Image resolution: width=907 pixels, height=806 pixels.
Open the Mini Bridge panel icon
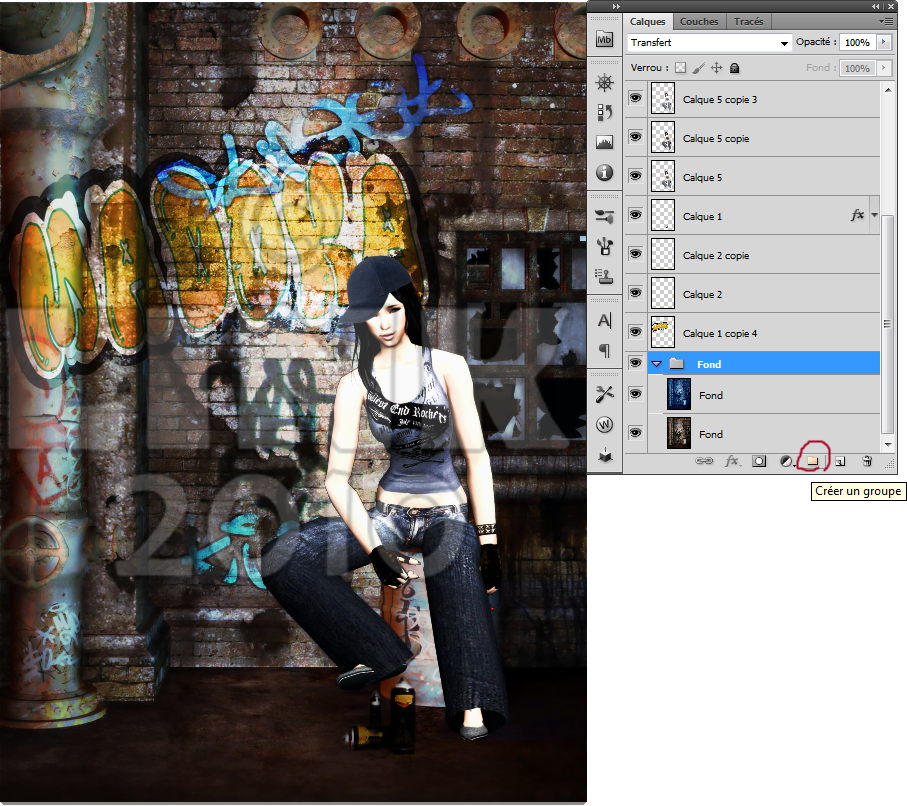[x=604, y=41]
